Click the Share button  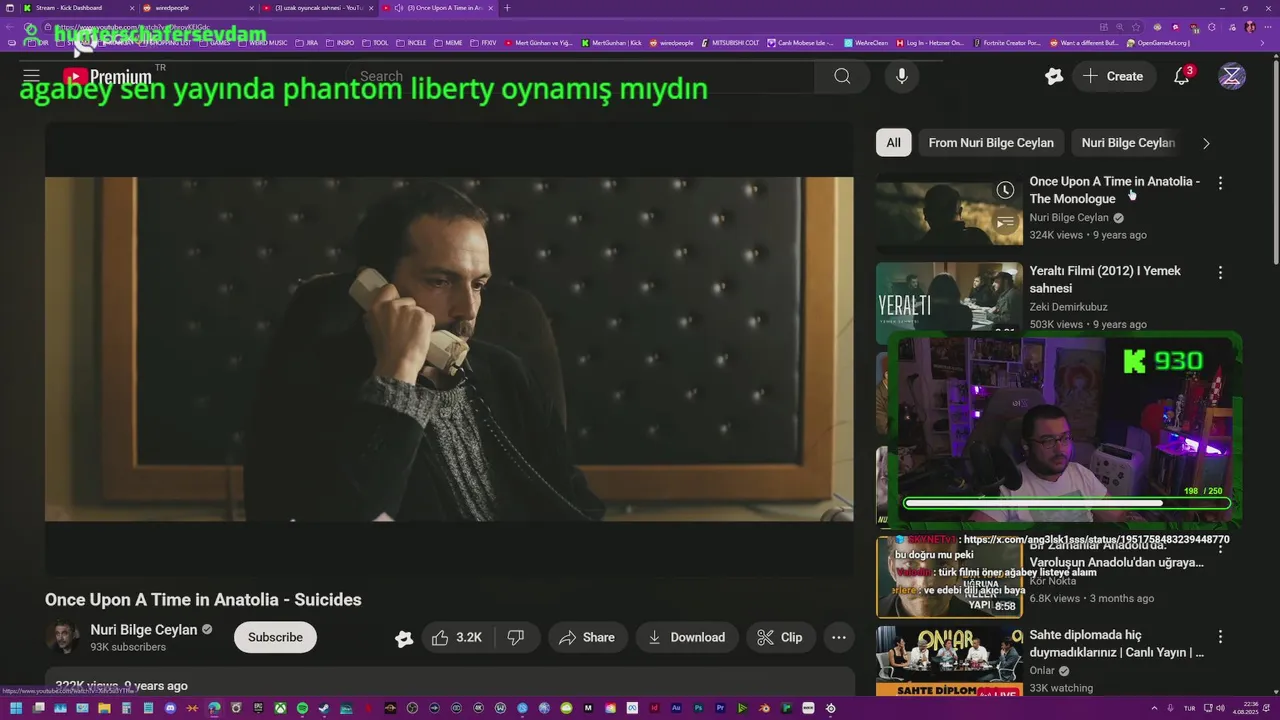(x=587, y=637)
